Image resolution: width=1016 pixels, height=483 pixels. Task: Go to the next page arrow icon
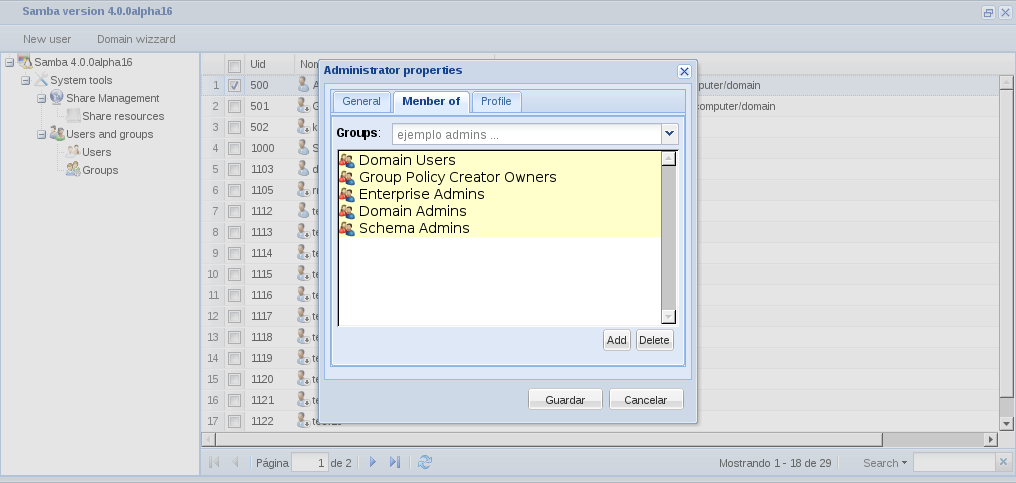pos(373,462)
